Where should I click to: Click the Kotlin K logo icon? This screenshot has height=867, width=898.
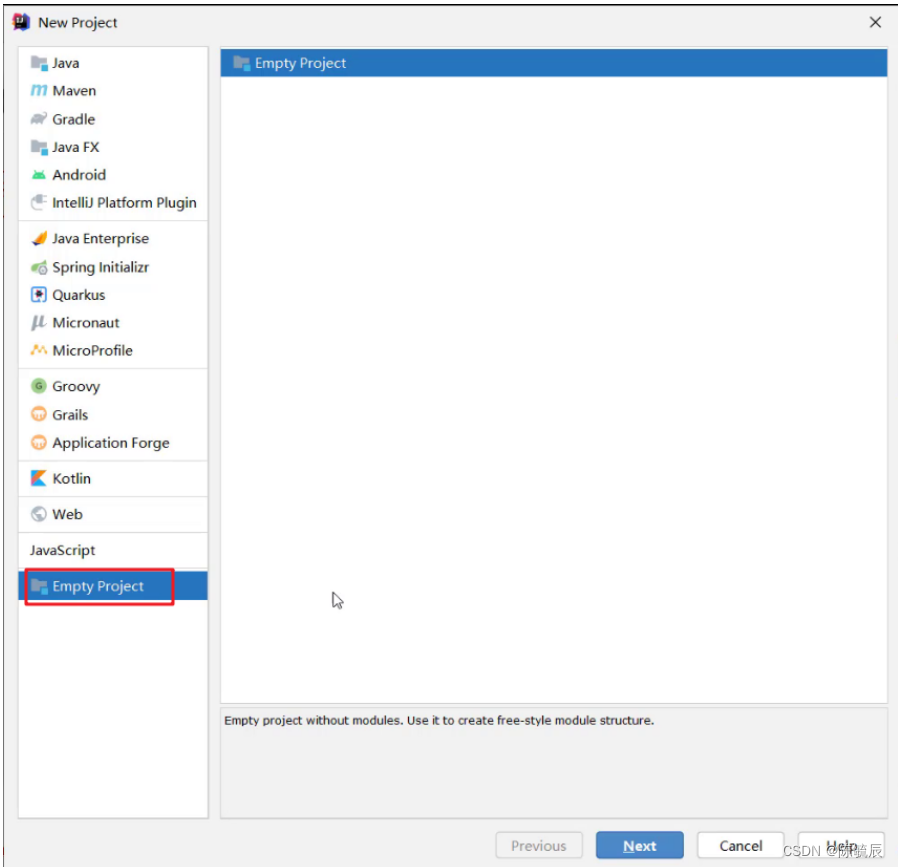39,478
